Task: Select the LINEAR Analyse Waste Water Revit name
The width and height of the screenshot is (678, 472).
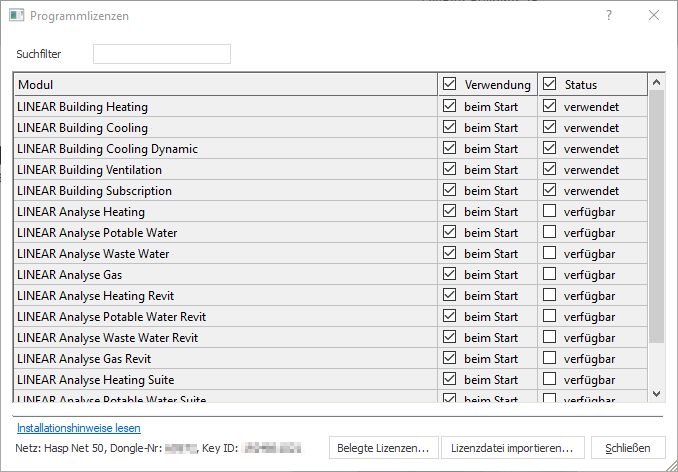Action: click(x=108, y=338)
